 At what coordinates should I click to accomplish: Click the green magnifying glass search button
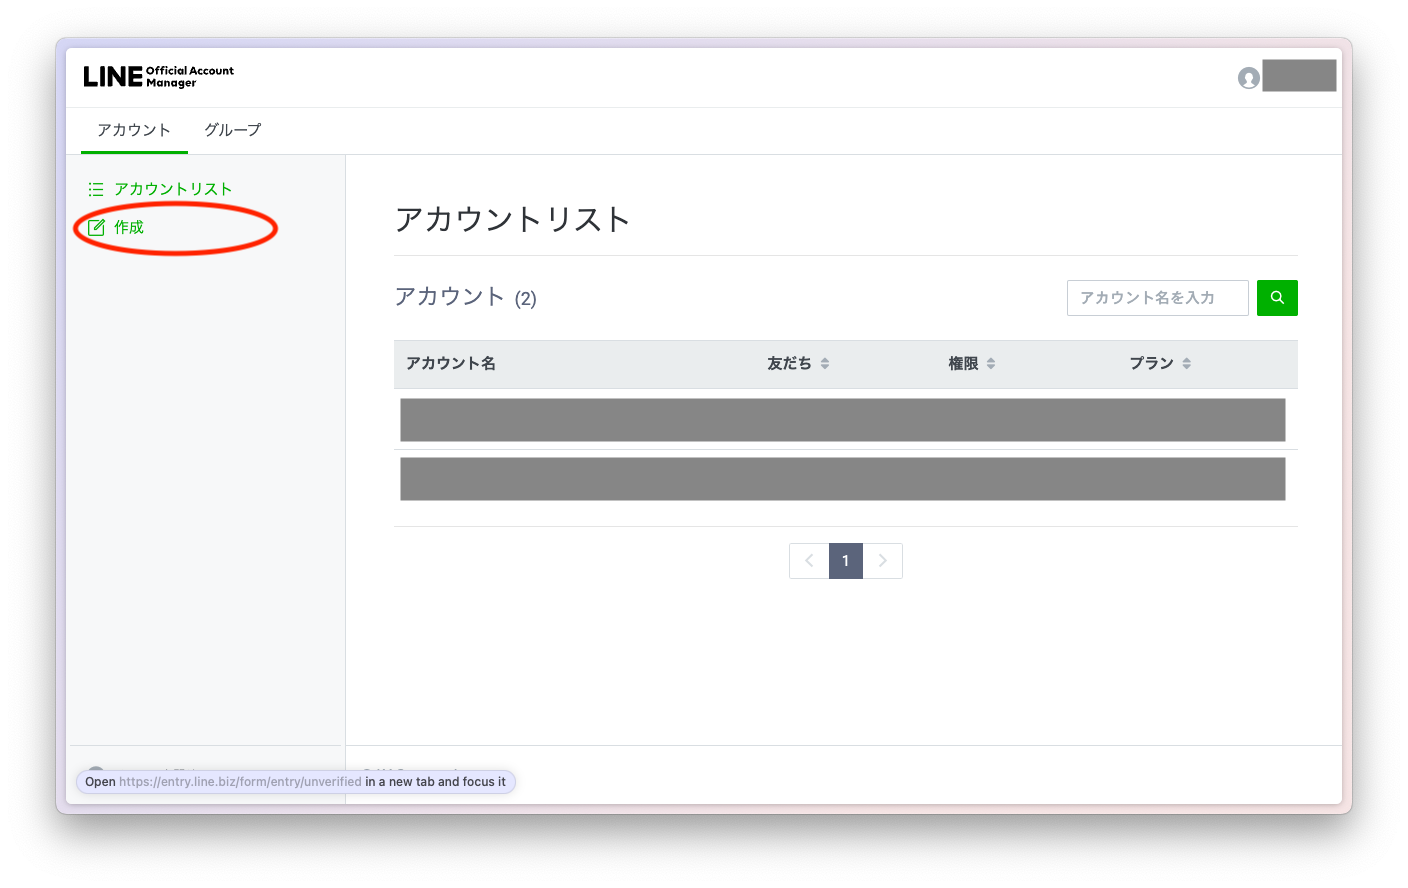click(x=1277, y=297)
